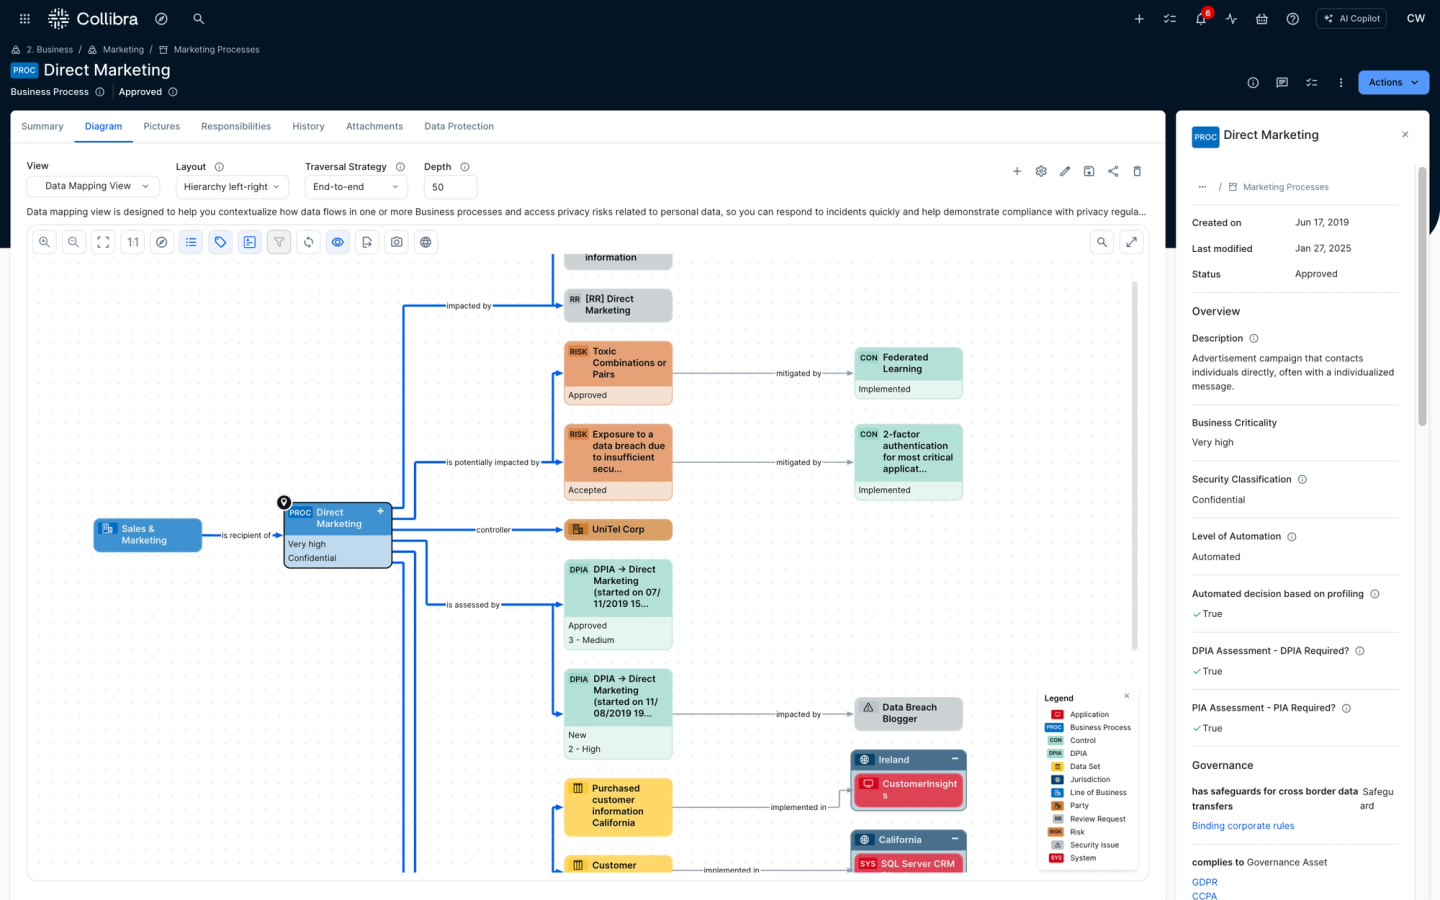Delete the diagram view with trash icon
The height and width of the screenshot is (900, 1440).
[x=1137, y=171]
